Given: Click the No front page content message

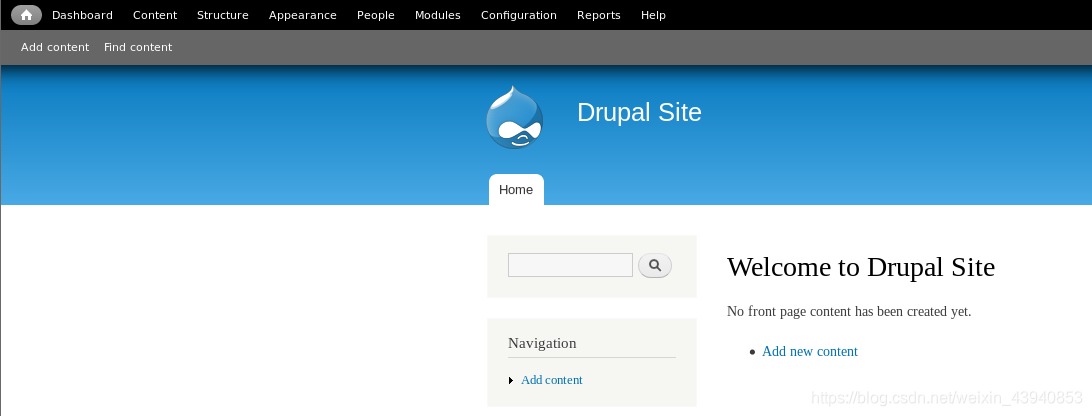Looking at the screenshot, I should coord(849,311).
